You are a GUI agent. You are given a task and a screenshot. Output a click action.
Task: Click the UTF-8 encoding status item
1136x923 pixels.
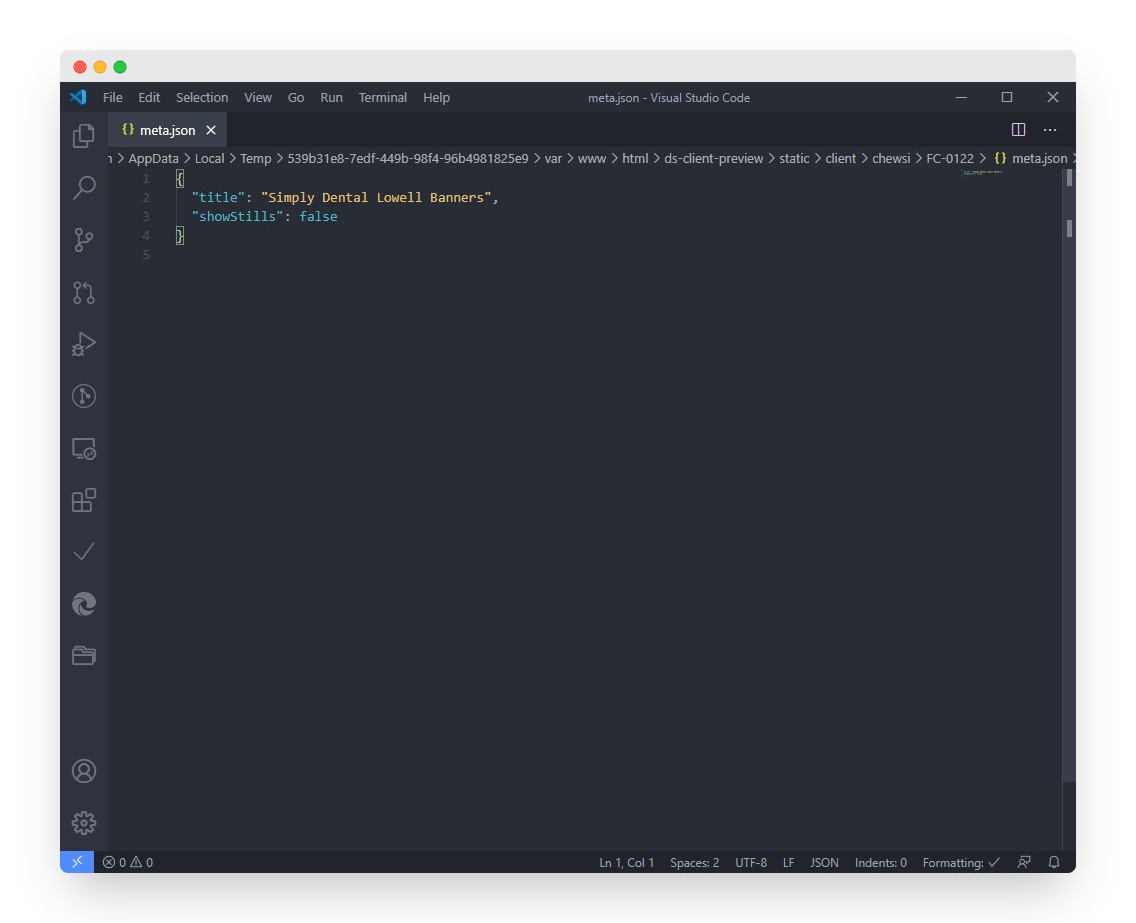click(751, 862)
